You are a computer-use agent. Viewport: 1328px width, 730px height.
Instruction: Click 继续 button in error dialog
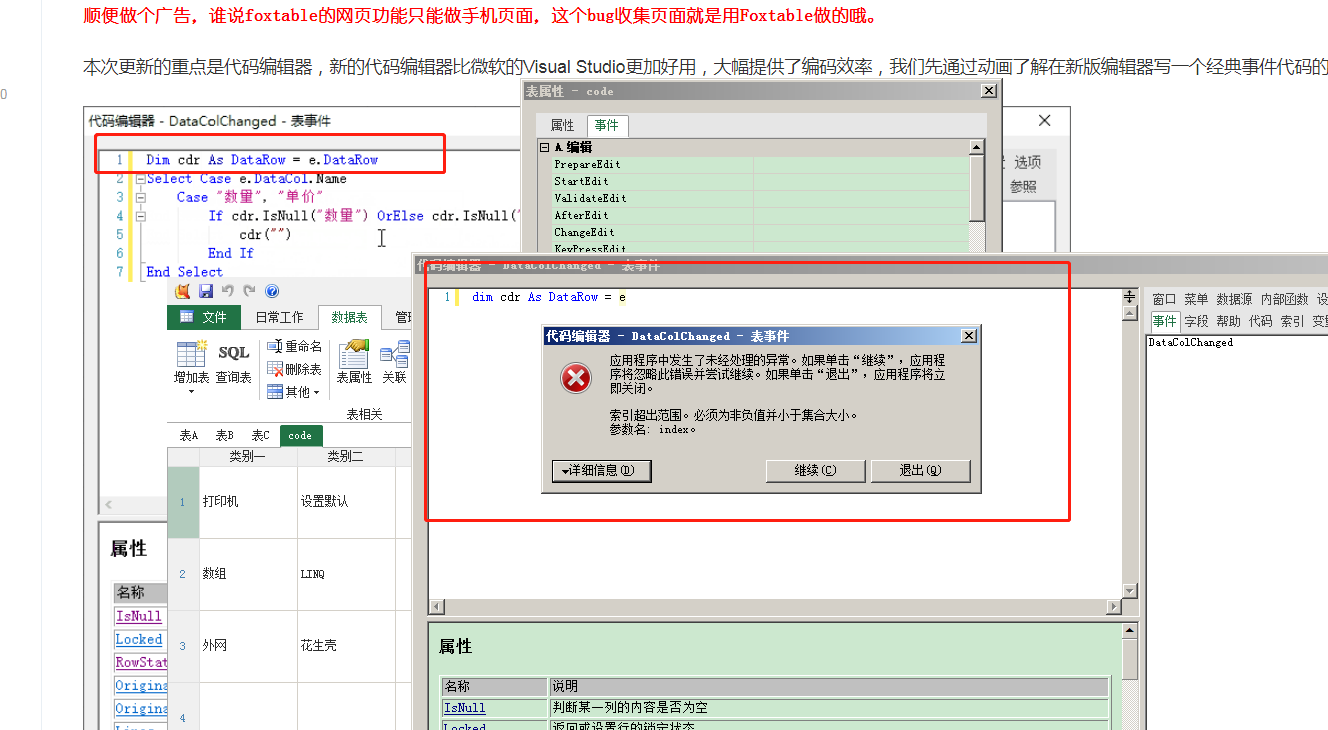click(815, 471)
